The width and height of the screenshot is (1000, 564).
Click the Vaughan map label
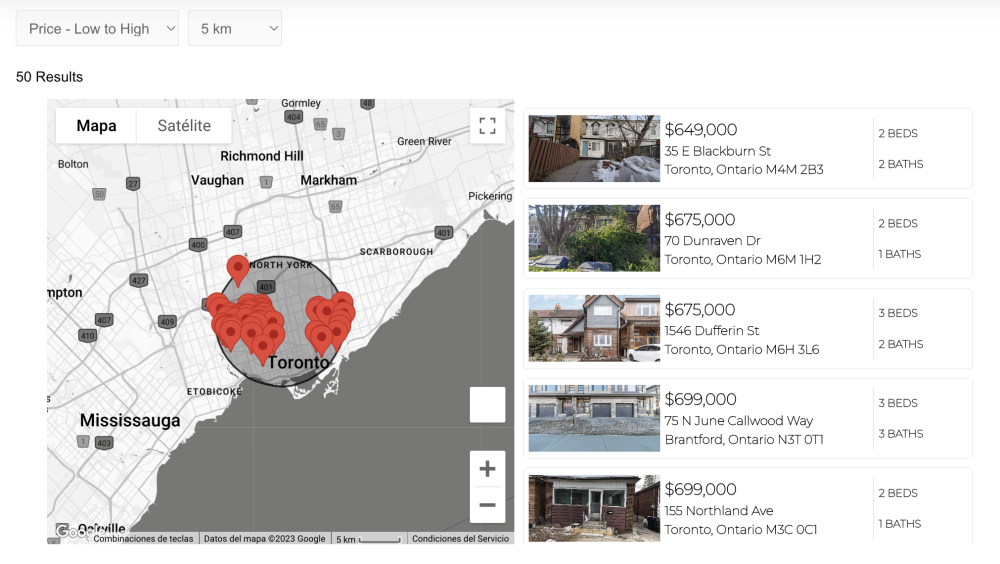(217, 181)
